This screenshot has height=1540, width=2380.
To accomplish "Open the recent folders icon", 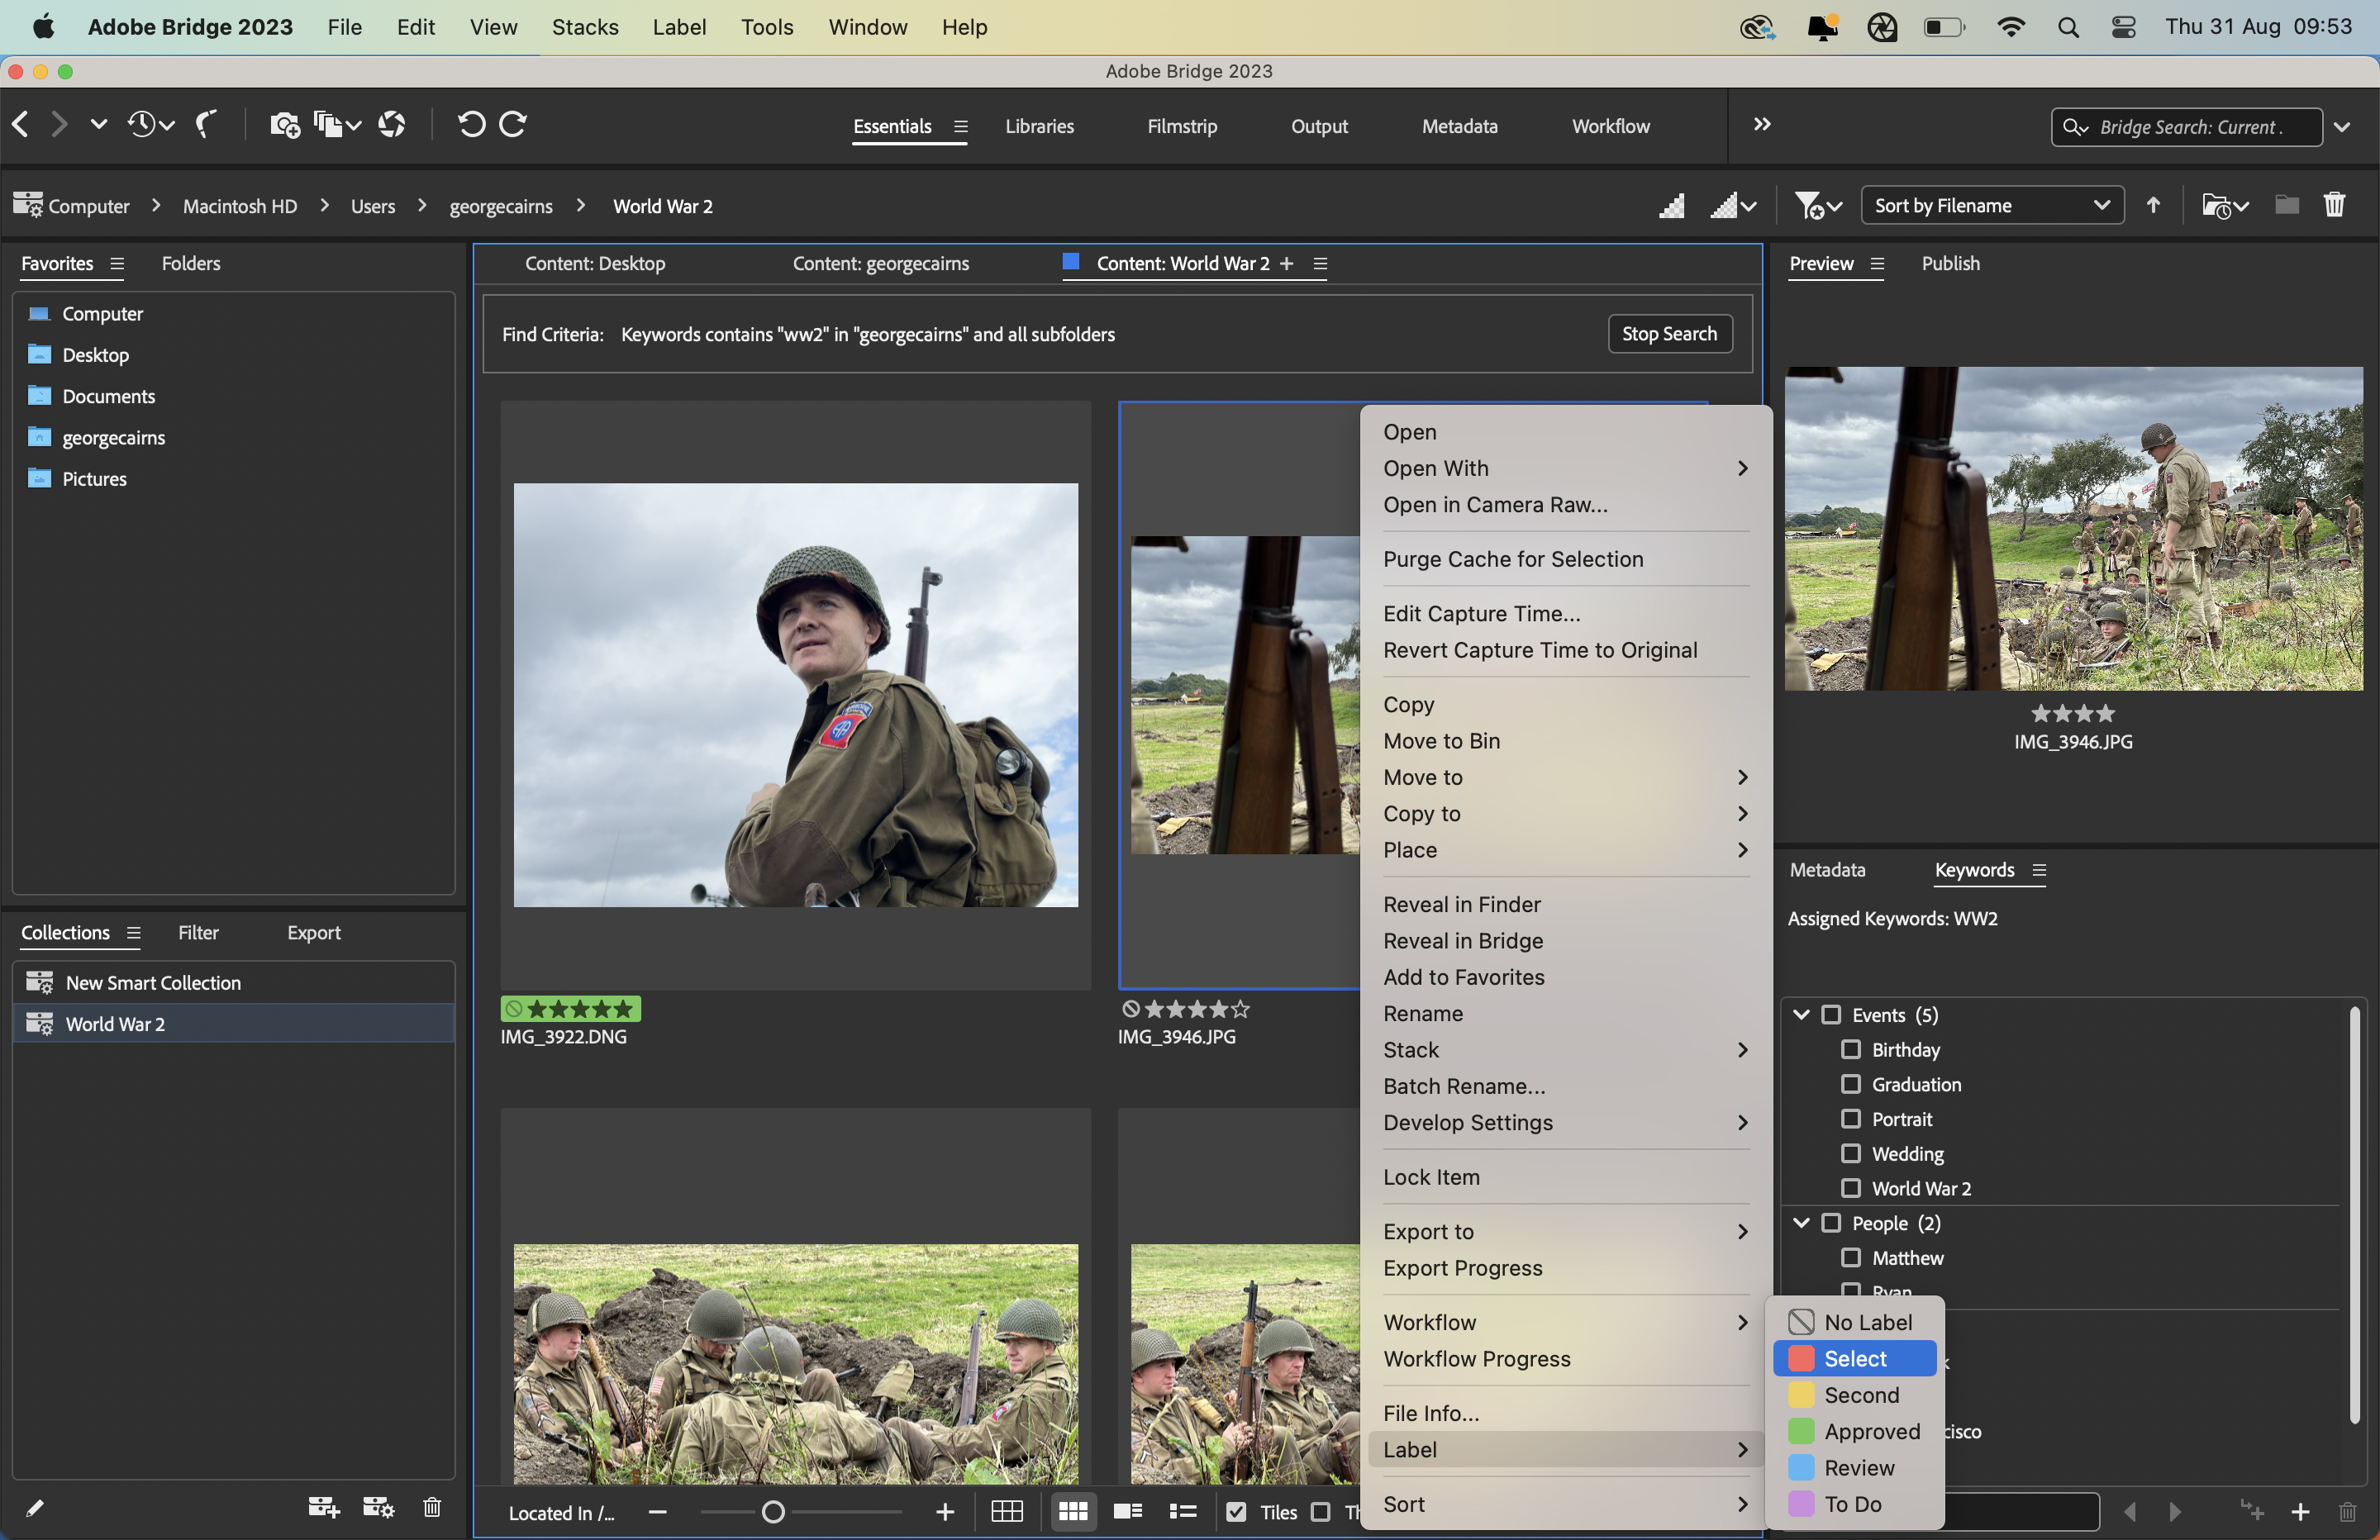I will [x=2224, y=206].
